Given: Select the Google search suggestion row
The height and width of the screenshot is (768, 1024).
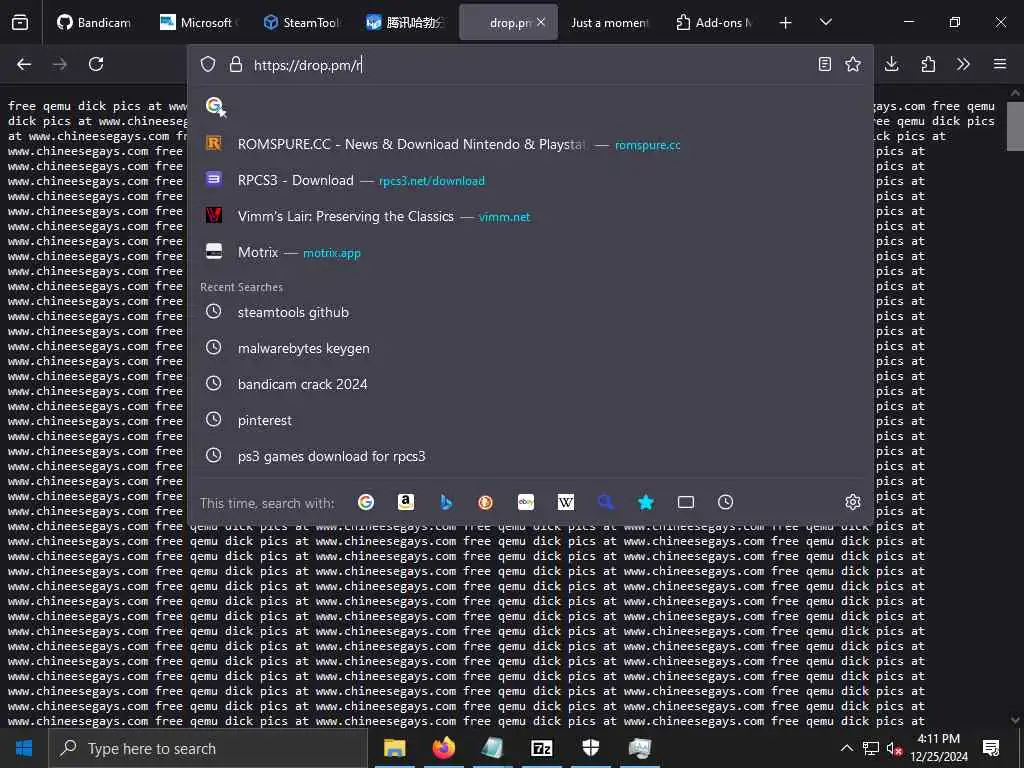Looking at the screenshot, I should [530, 106].
